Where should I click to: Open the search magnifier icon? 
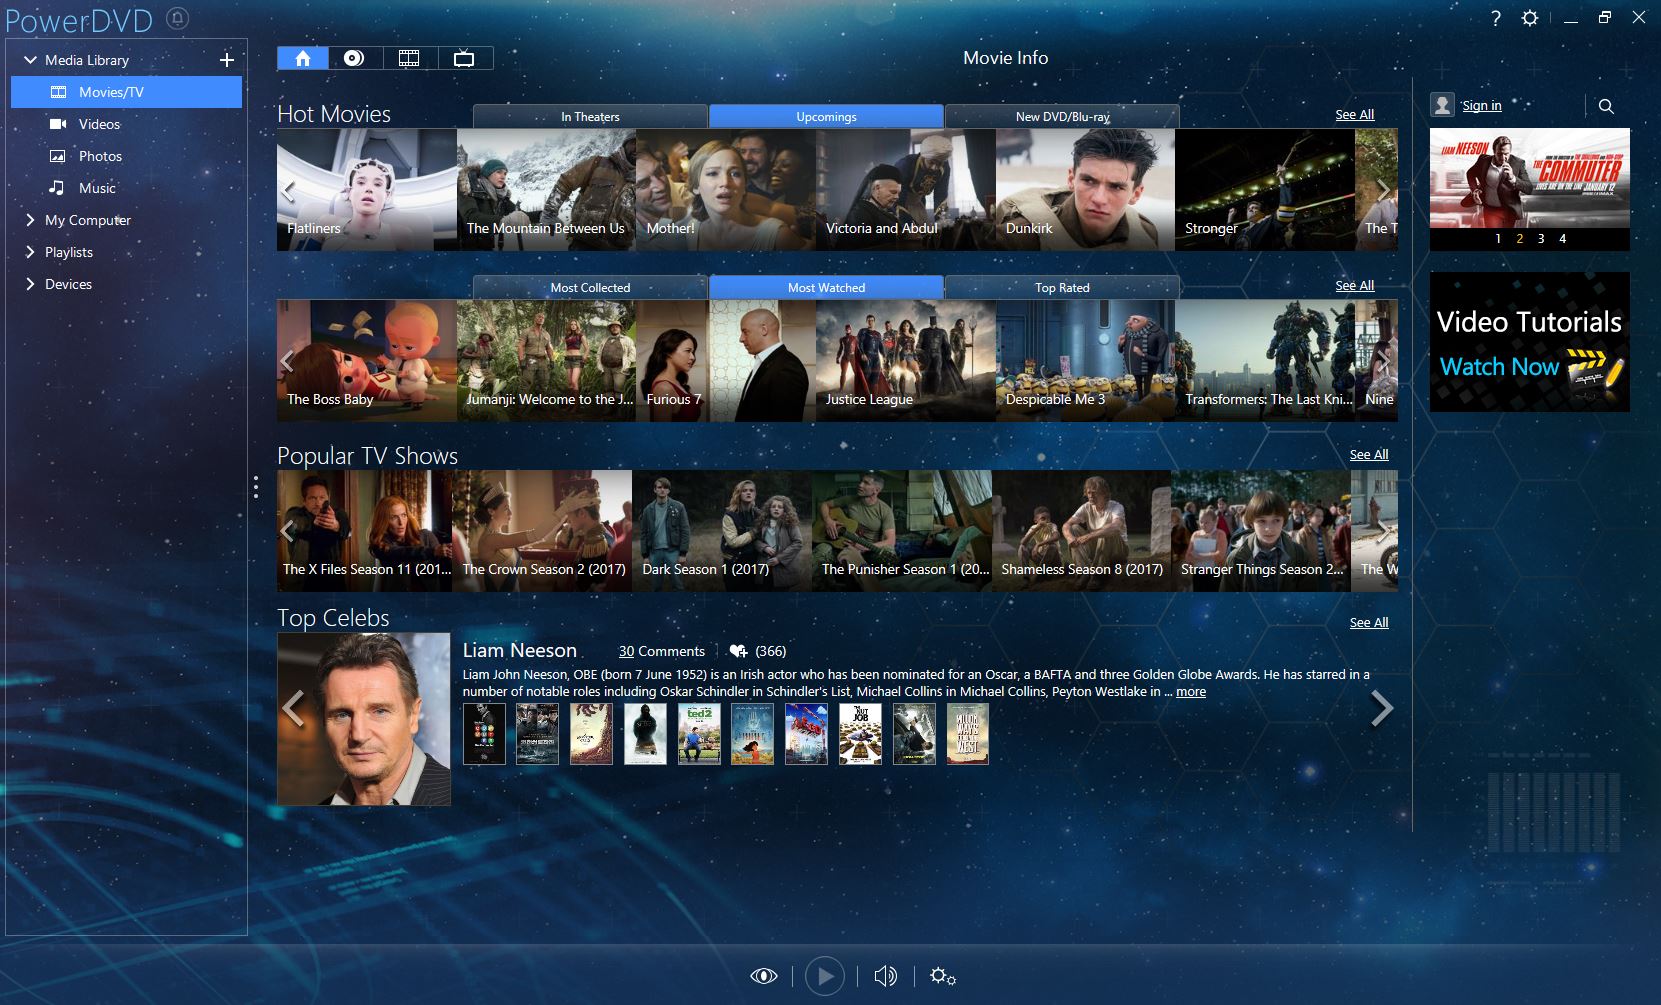click(x=1606, y=105)
